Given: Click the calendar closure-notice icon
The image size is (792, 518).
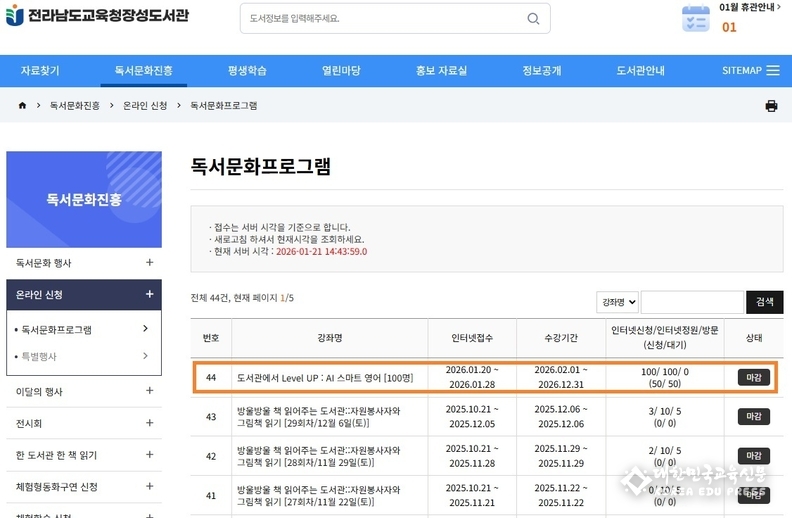Looking at the screenshot, I should (695, 19).
